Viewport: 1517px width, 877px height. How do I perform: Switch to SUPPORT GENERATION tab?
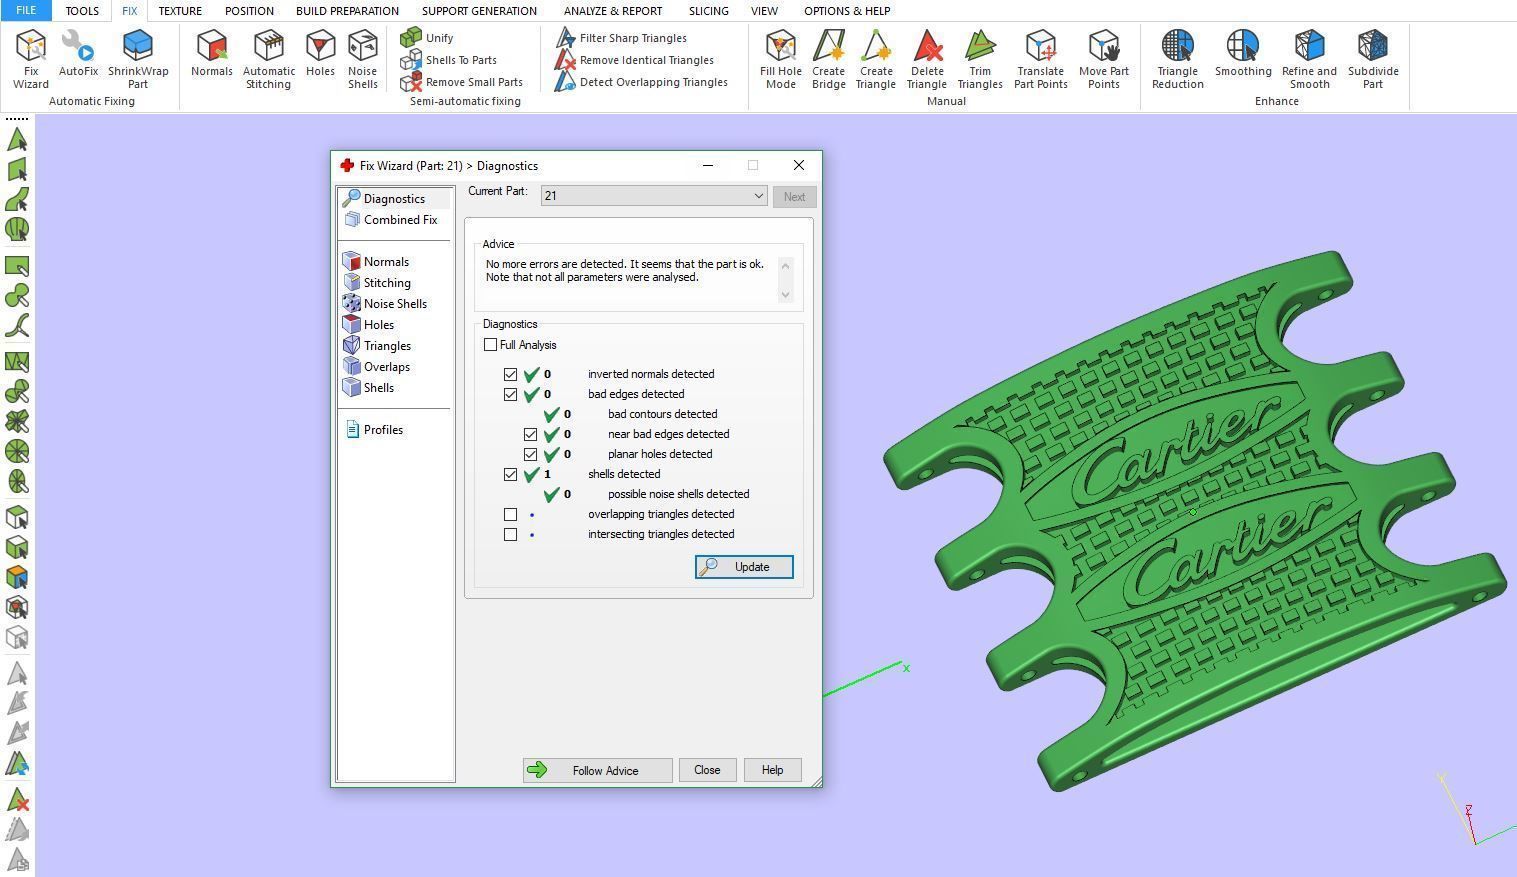pos(479,11)
